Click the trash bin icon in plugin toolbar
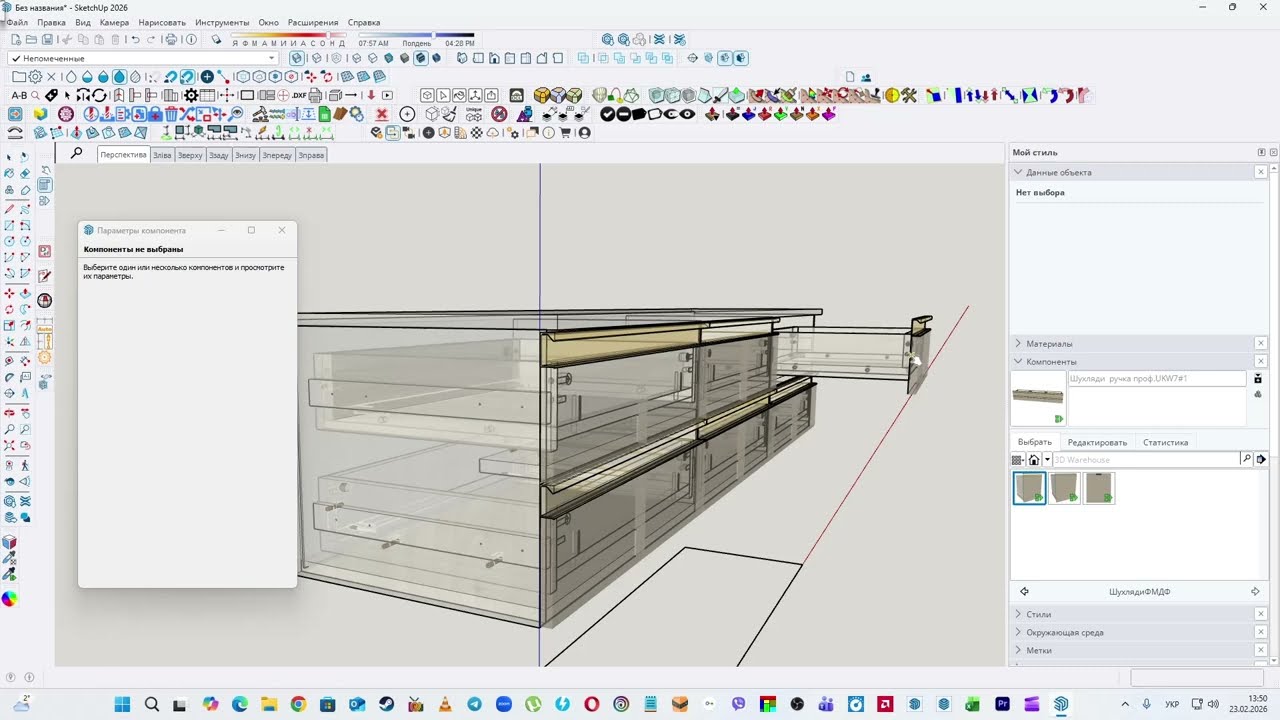 coord(171,114)
